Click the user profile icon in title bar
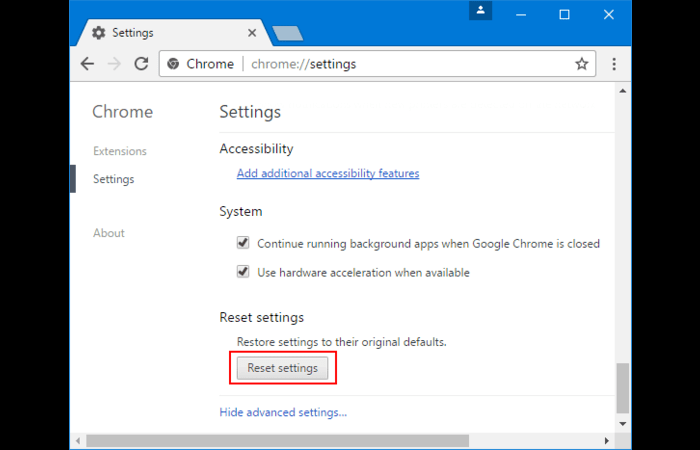Screen dimensions: 700x450 pyautogui.click(x=480, y=10)
